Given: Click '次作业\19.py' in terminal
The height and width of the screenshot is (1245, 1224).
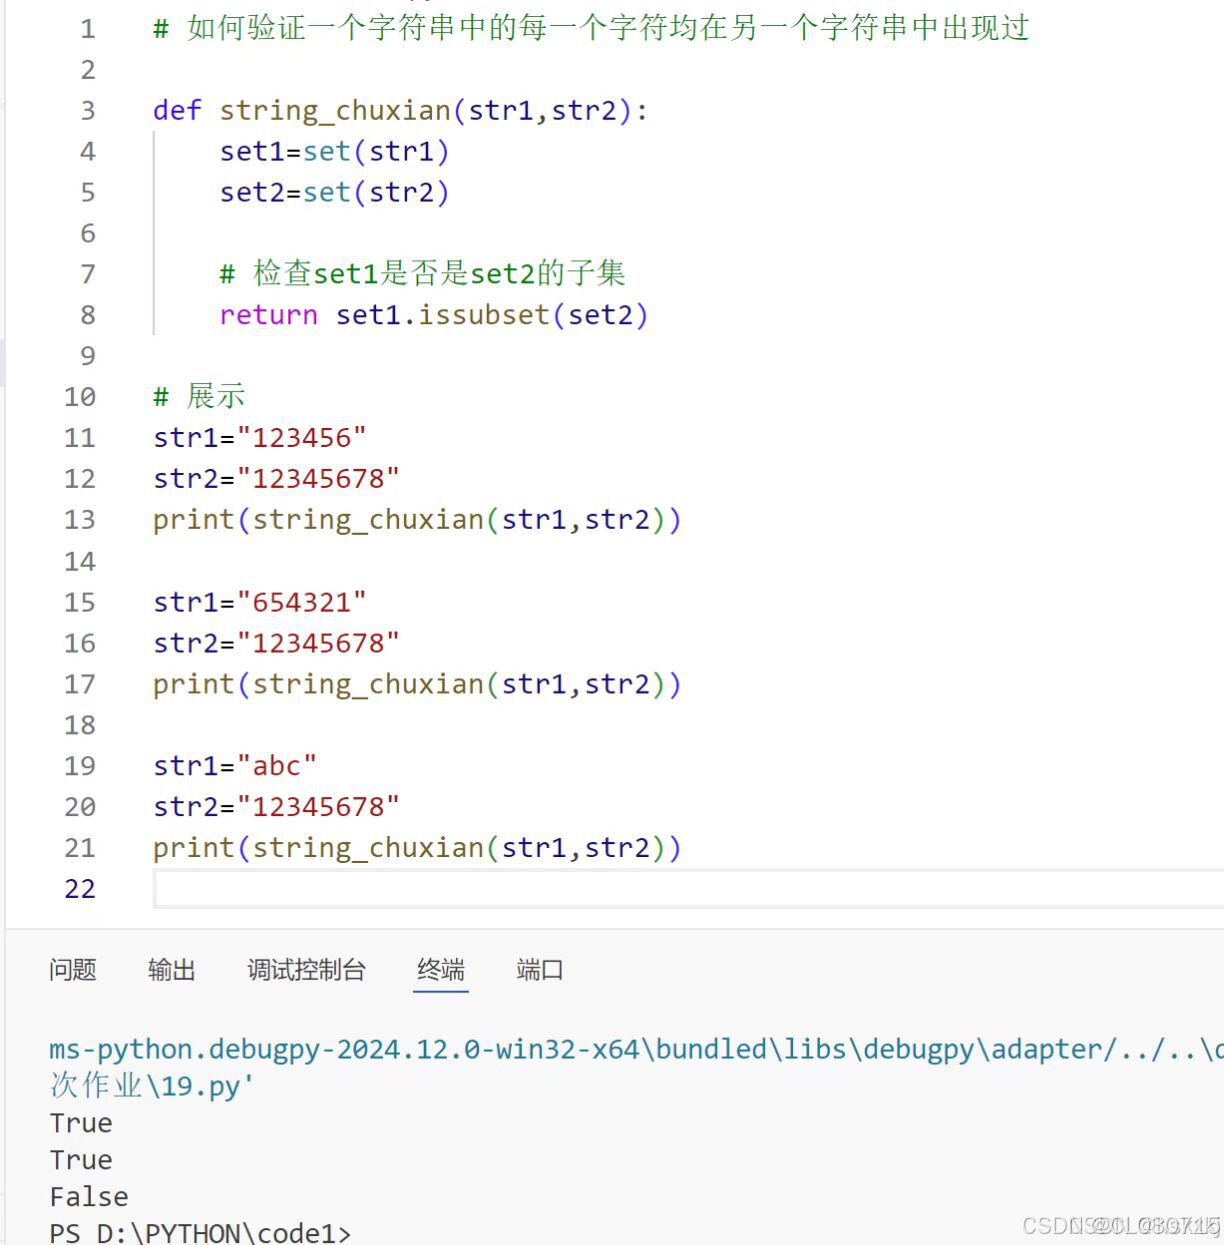Looking at the screenshot, I should (x=152, y=1086).
